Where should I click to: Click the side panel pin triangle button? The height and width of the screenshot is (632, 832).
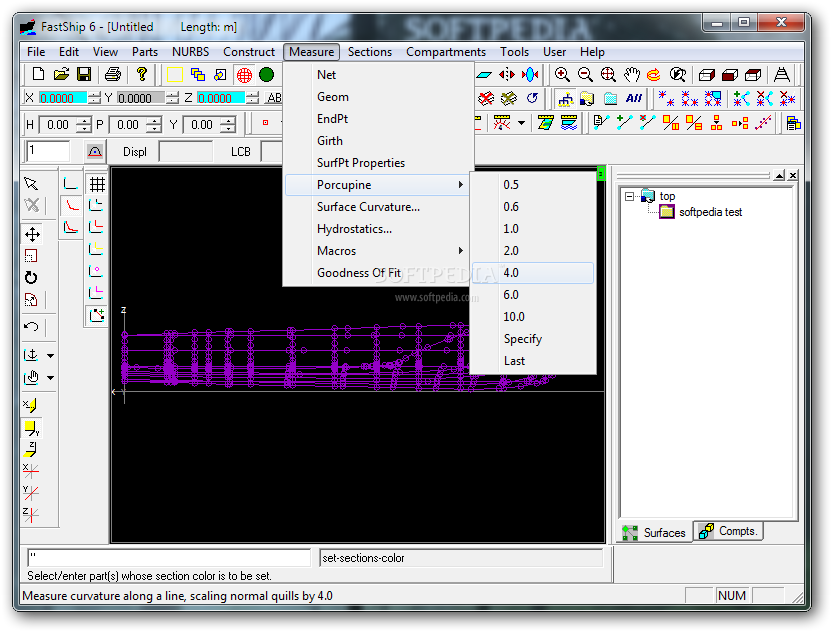tap(778, 175)
